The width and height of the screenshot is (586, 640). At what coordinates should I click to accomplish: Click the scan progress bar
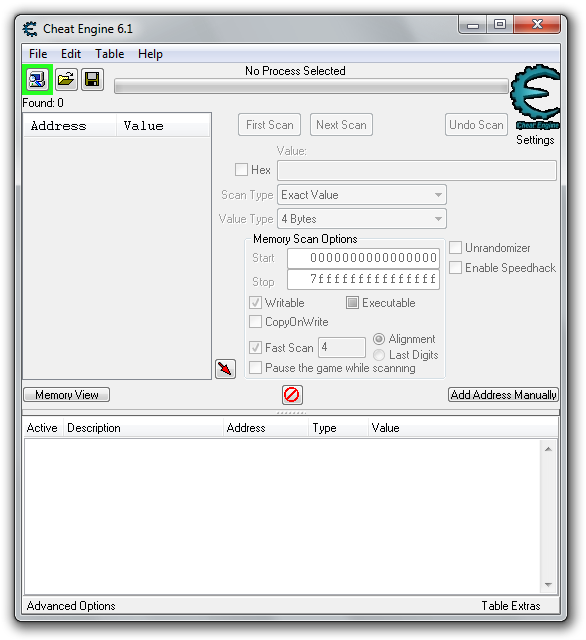tap(311, 87)
